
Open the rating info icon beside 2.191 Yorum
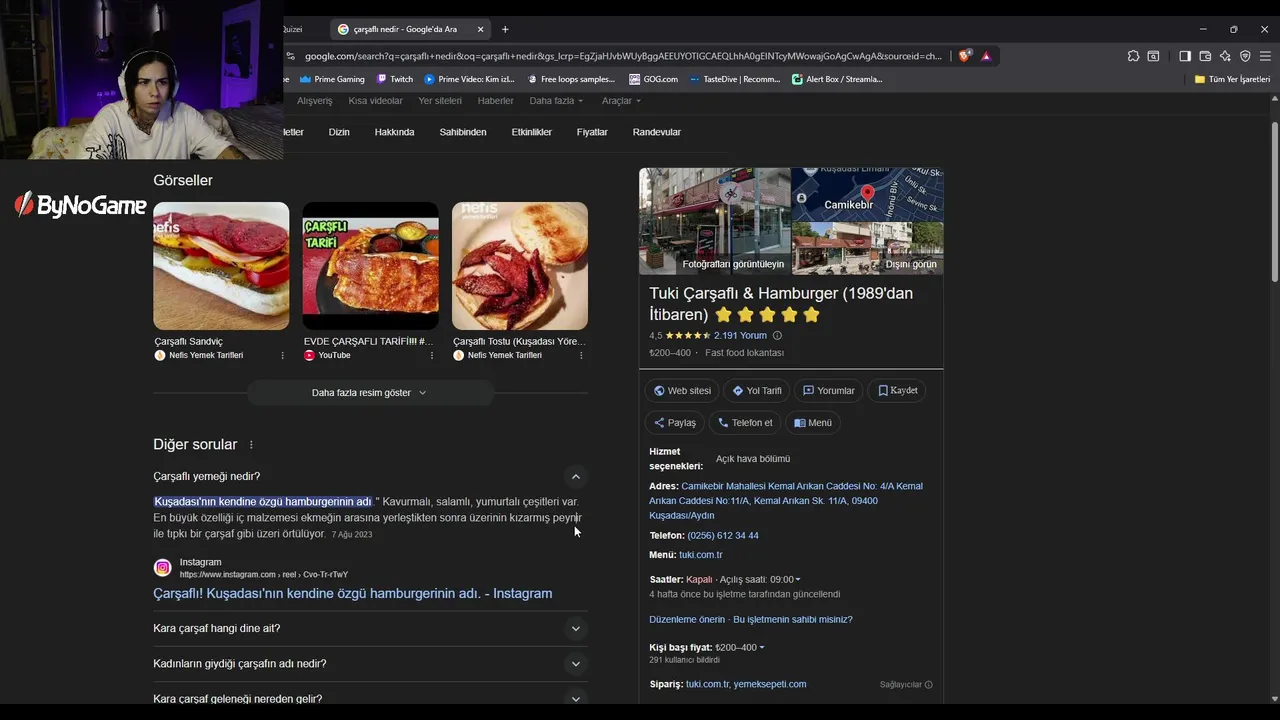click(x=777, y=336)
